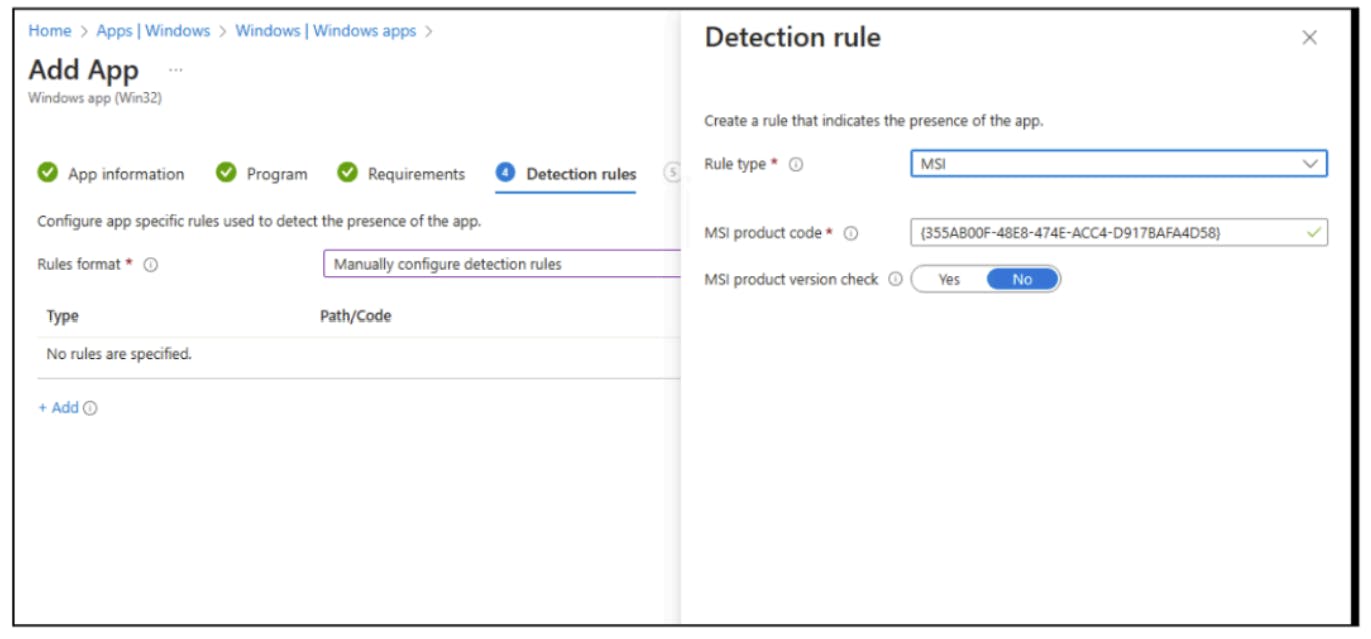Set MSI product version check to Yes
1371x639 pixels.
pyautogui.click(x=949, y=280)
